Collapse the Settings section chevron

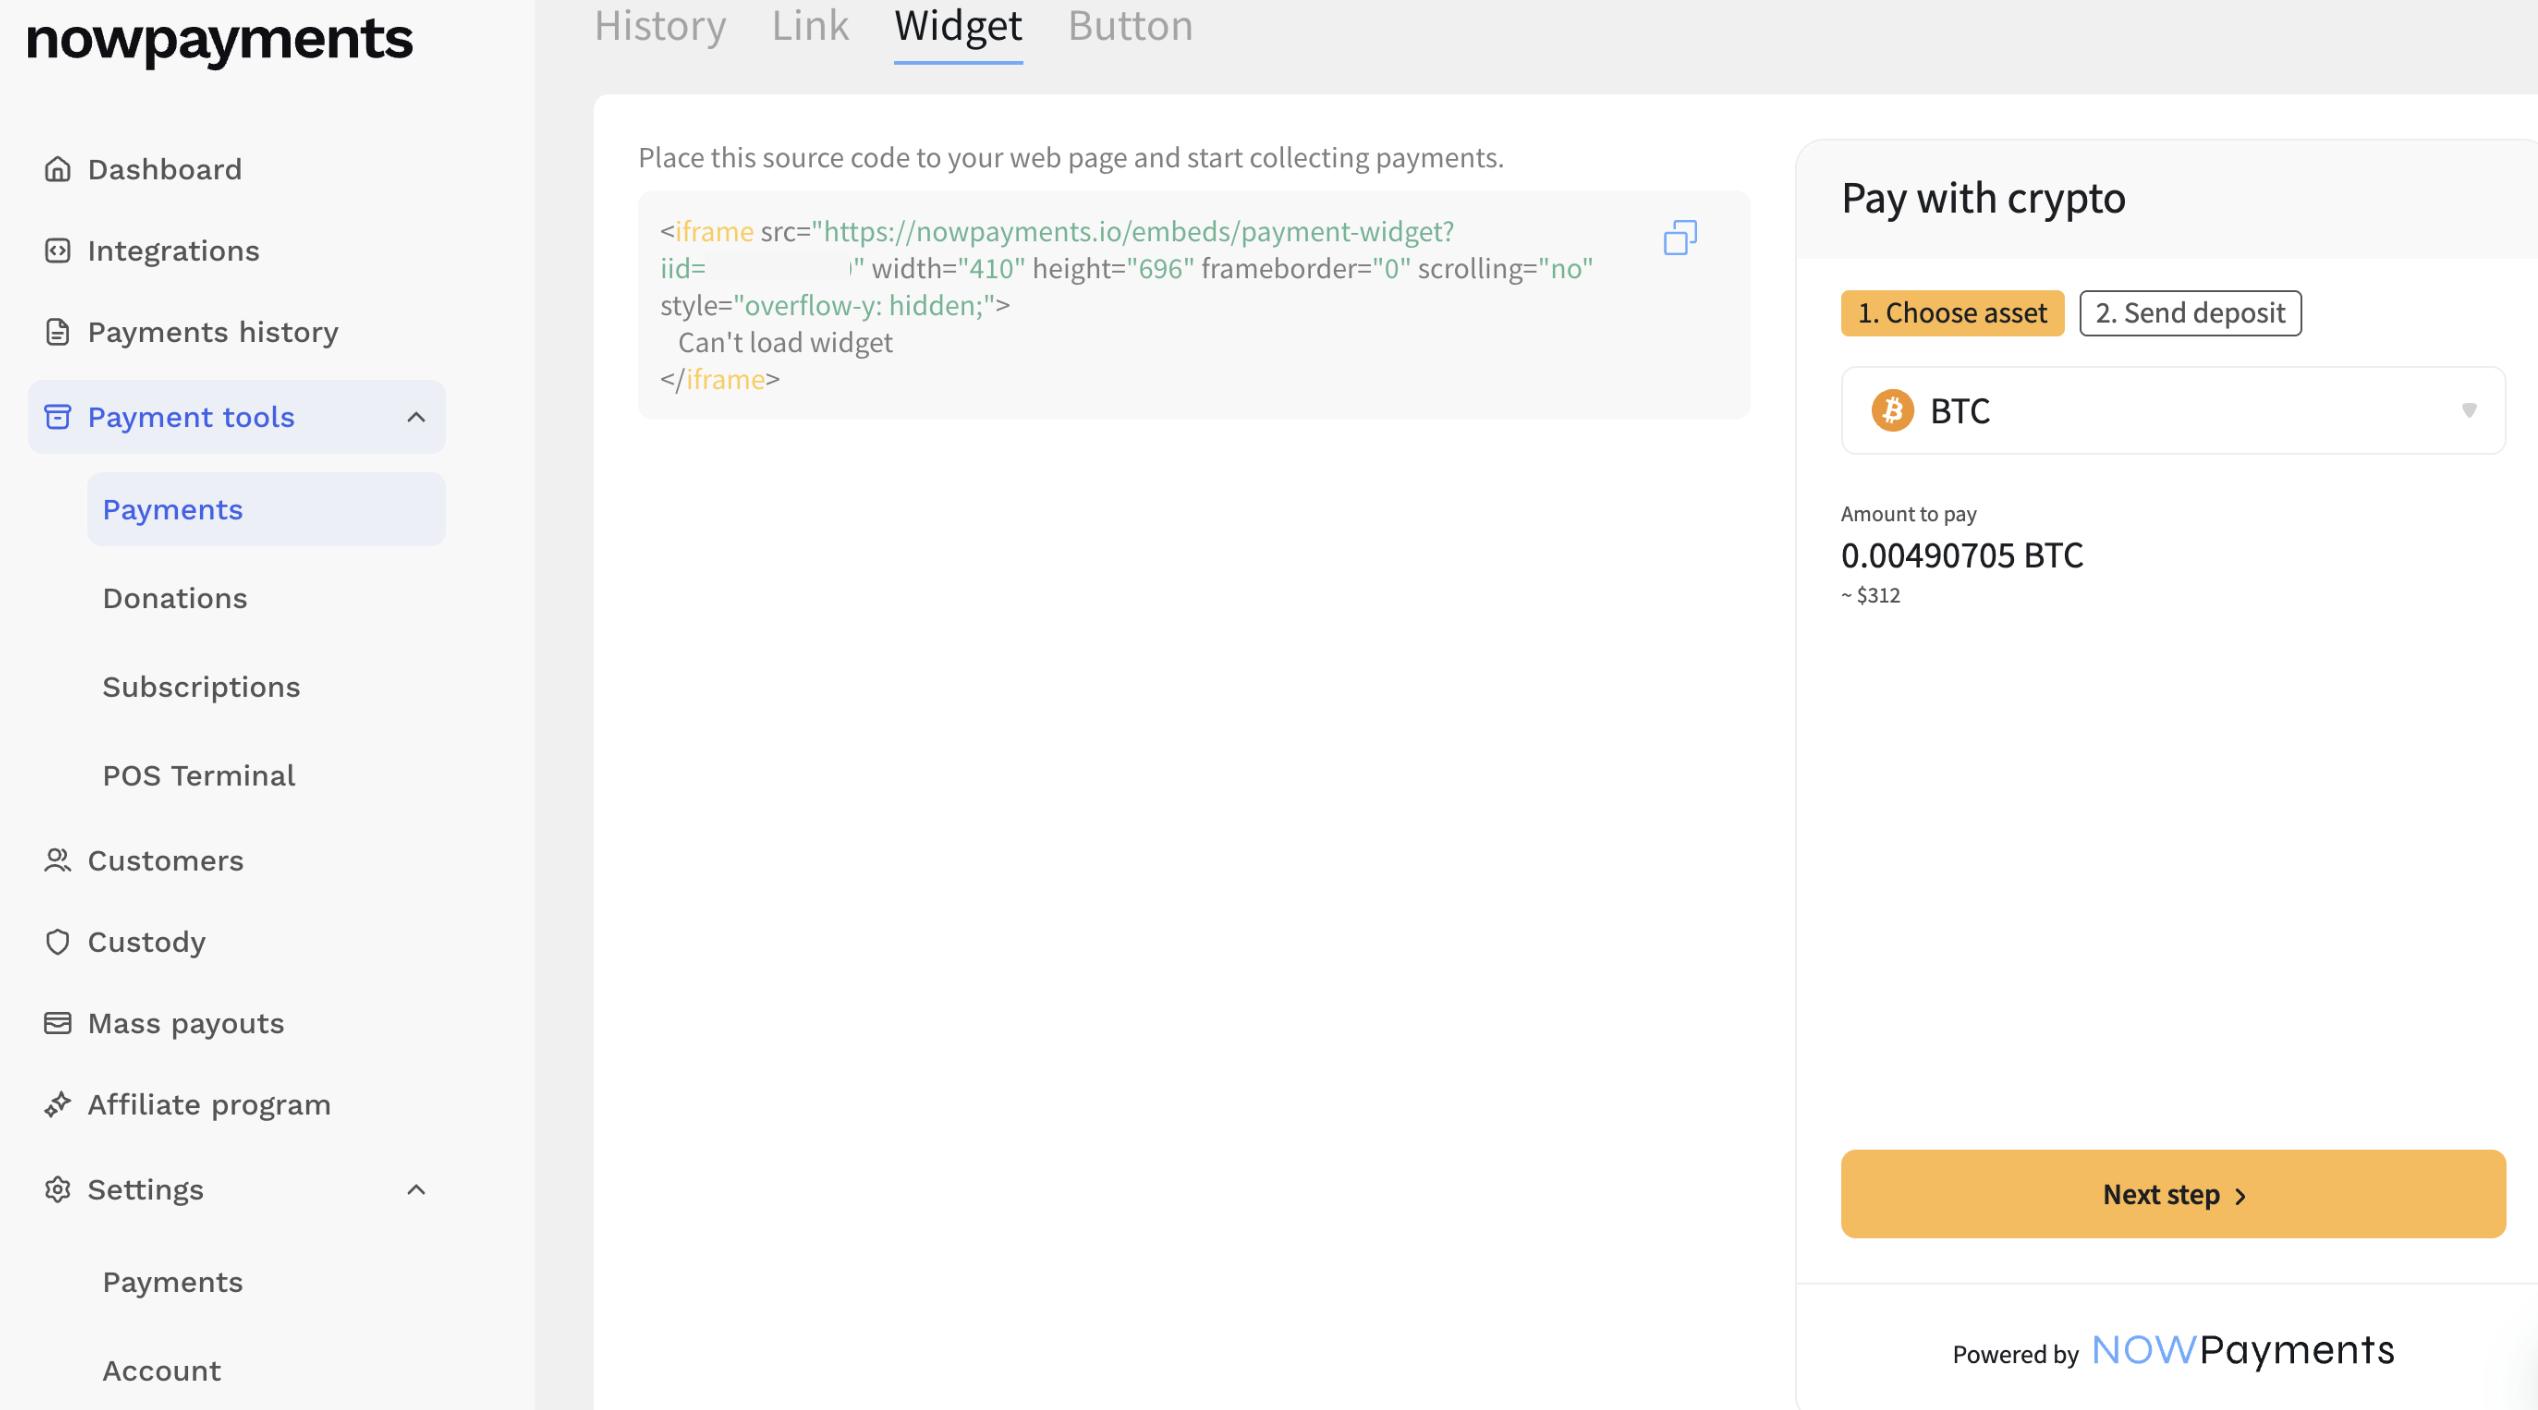(416, 1189)
